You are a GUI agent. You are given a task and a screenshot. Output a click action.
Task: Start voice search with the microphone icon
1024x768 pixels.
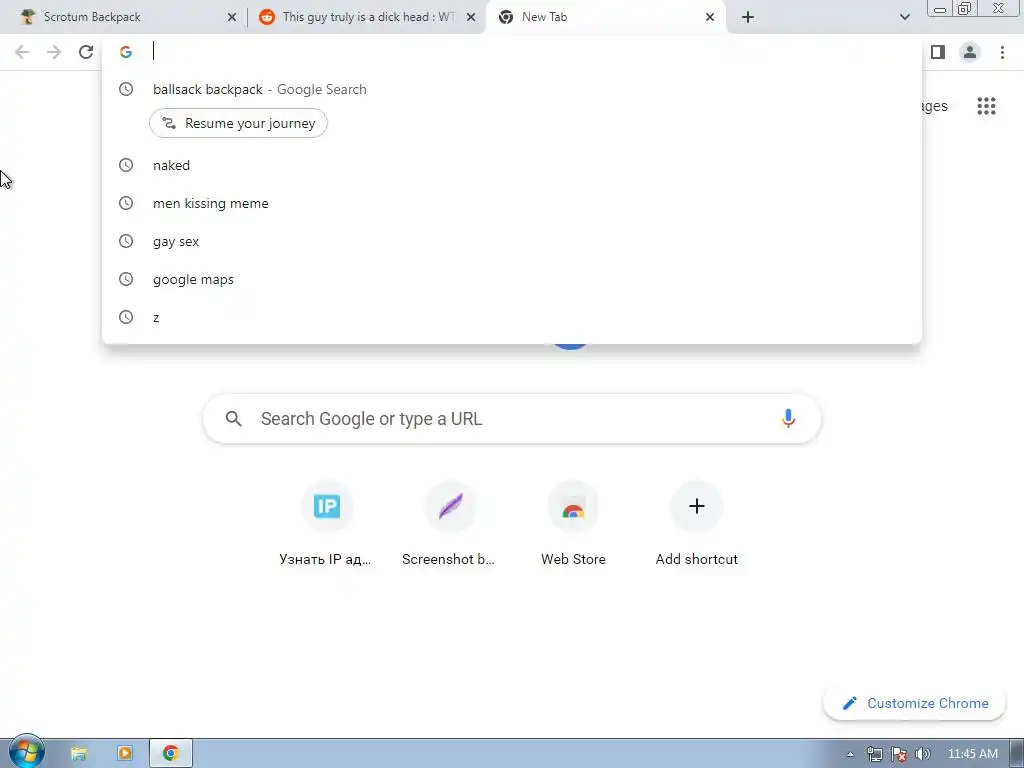pos(788,419)
